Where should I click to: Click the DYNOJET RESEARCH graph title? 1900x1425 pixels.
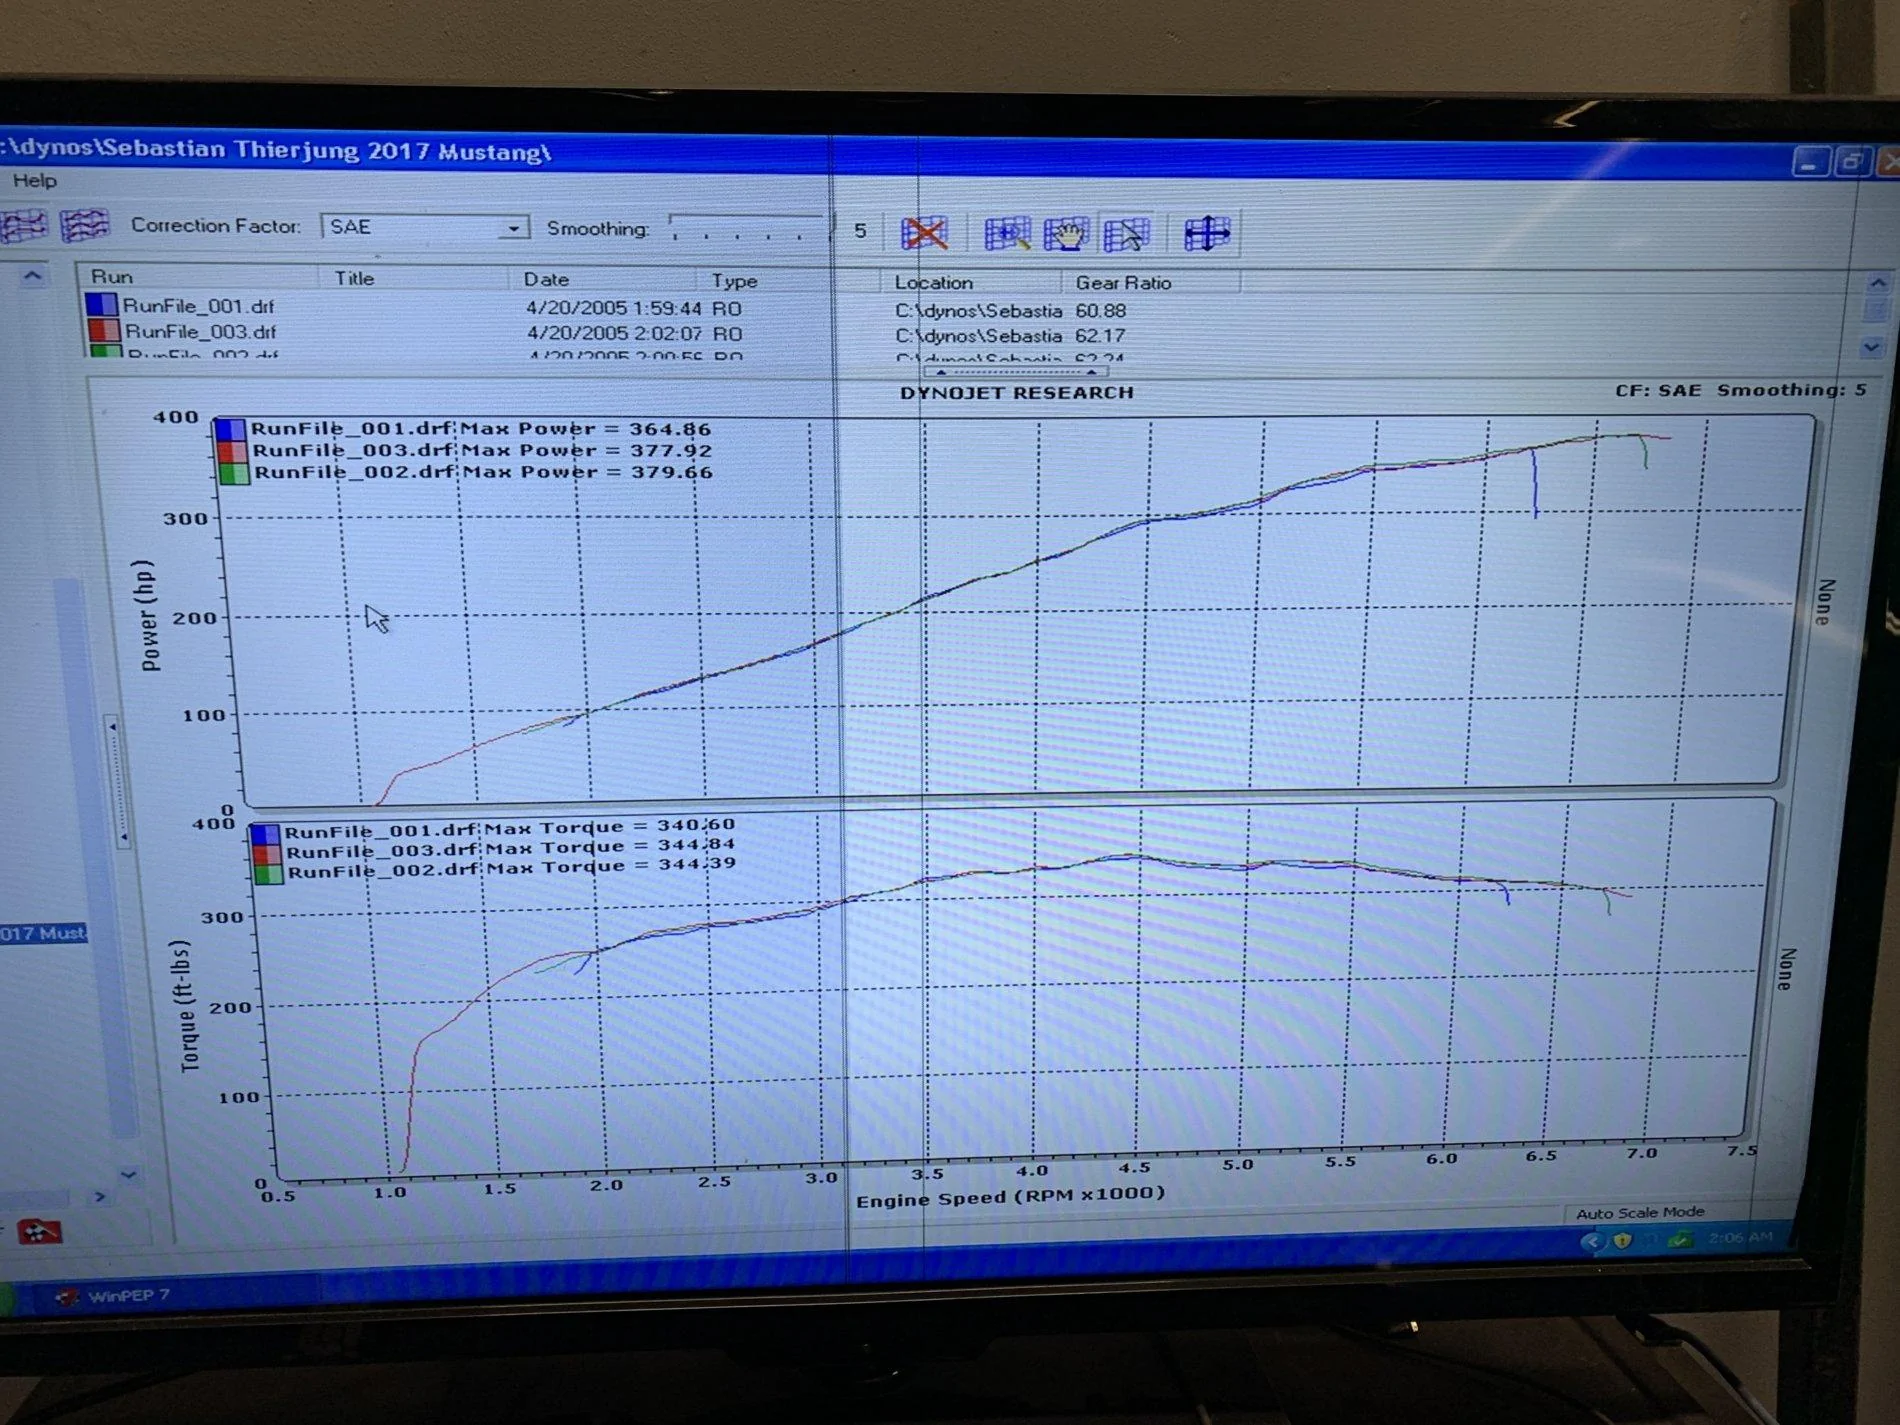click(1016, 393)
